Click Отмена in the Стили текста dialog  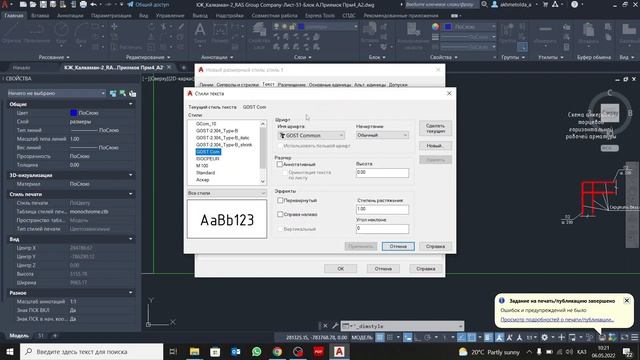tap(398, 247)
